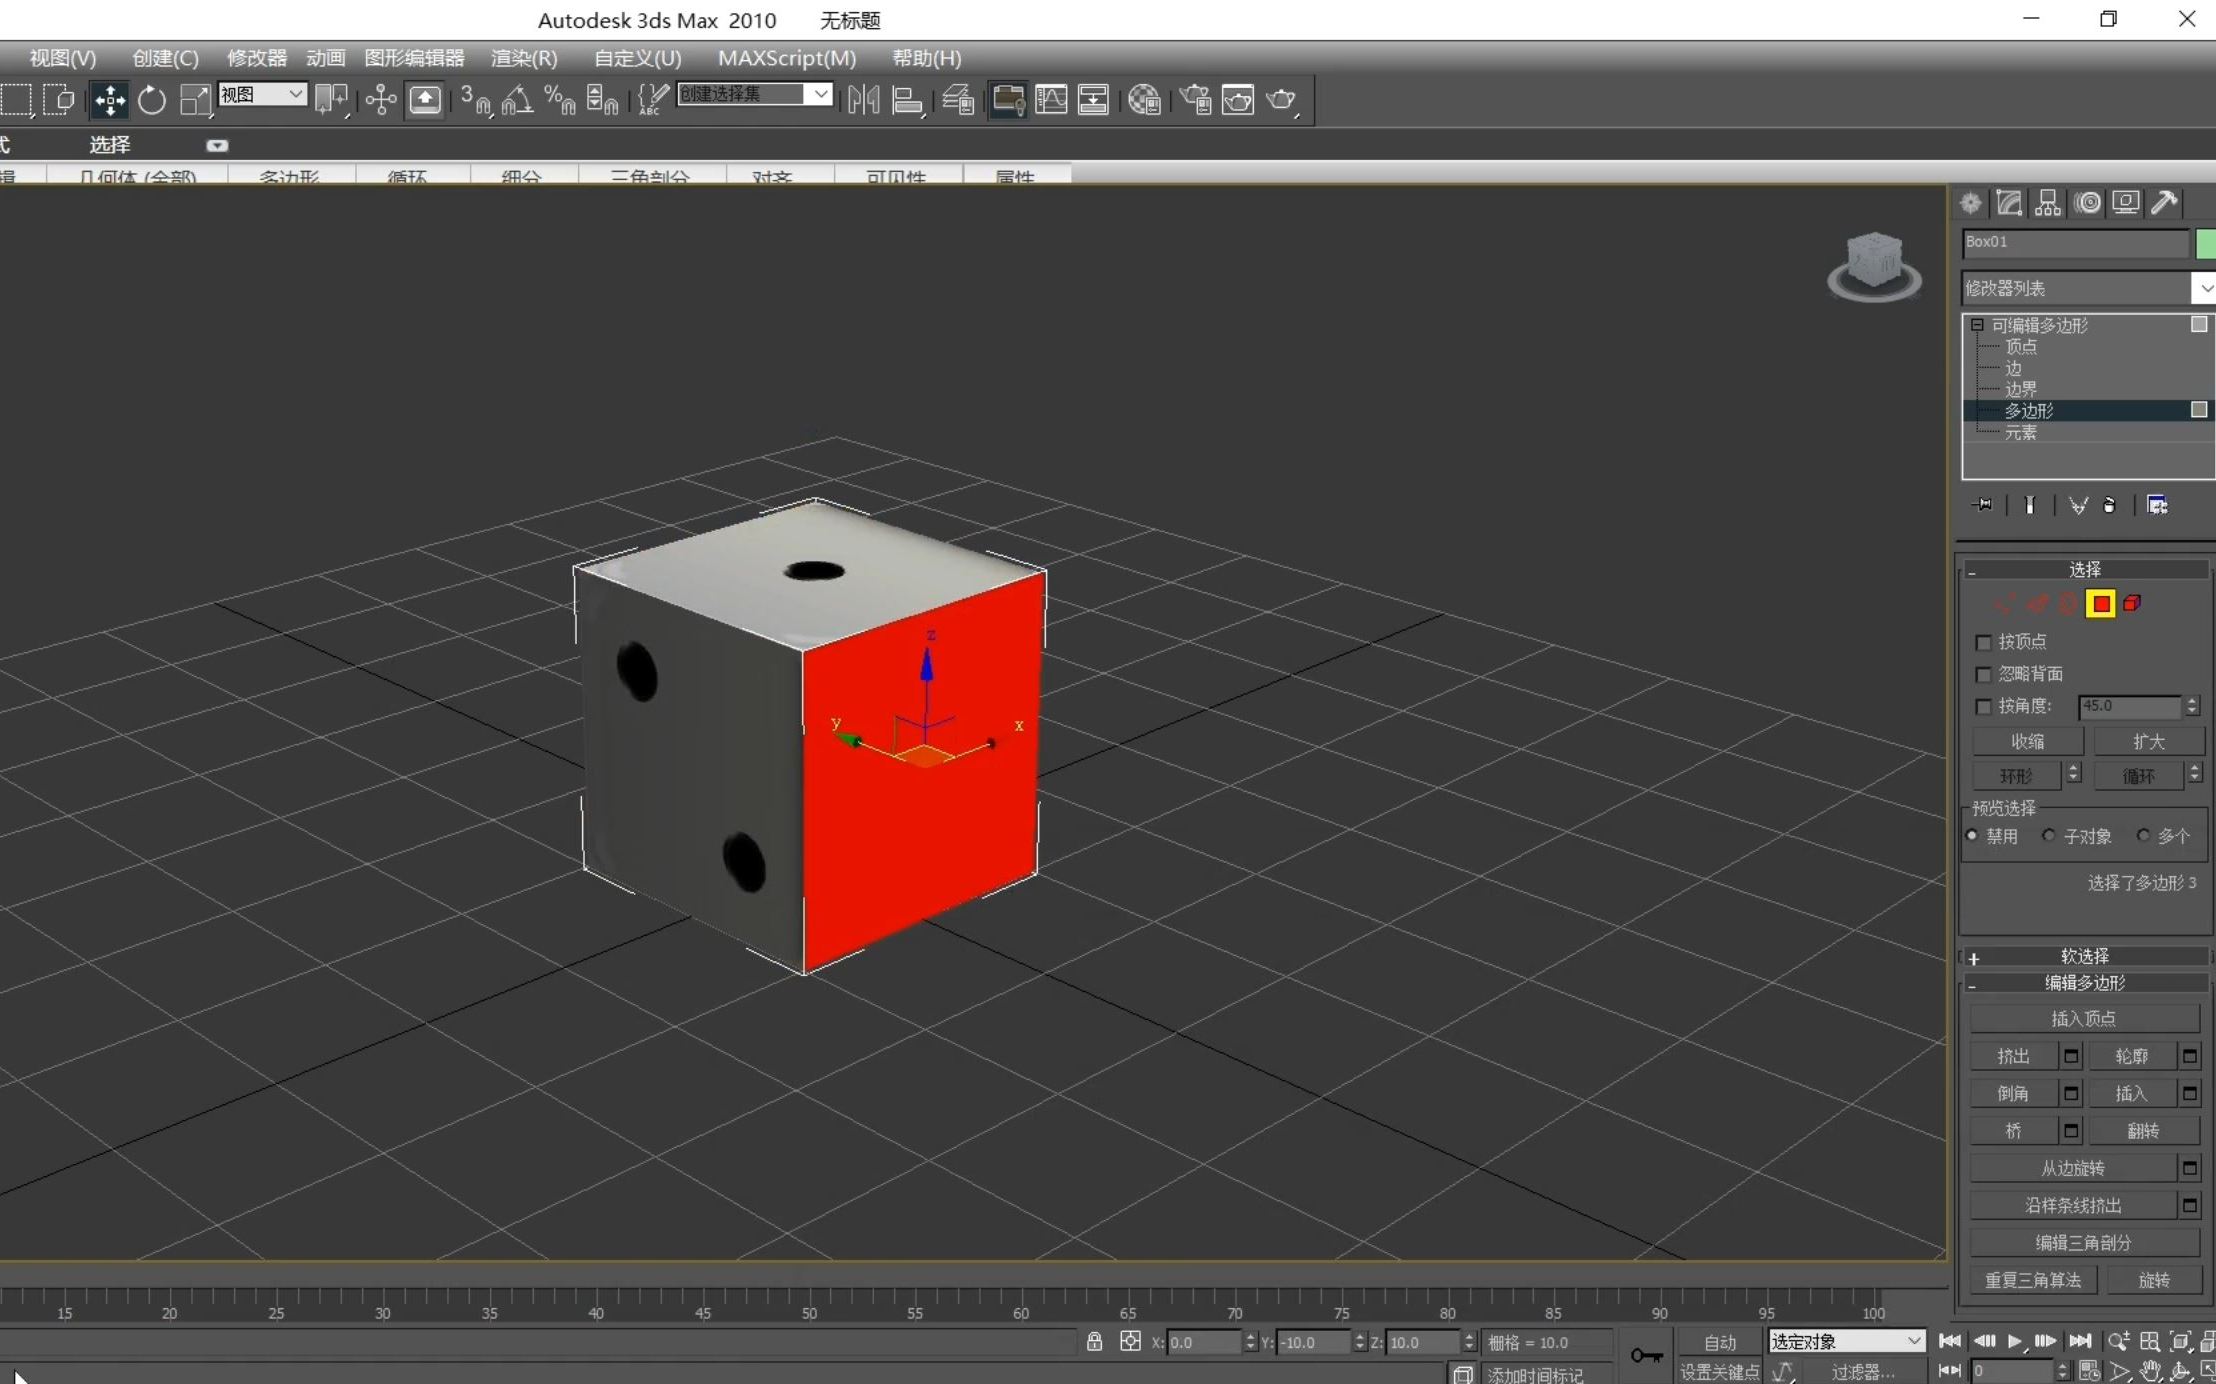The height and width of the screenshot is (1384, 2216).
Task: Enable the 忽略背面 checkbox
Action: click(x=1984, y=674)
